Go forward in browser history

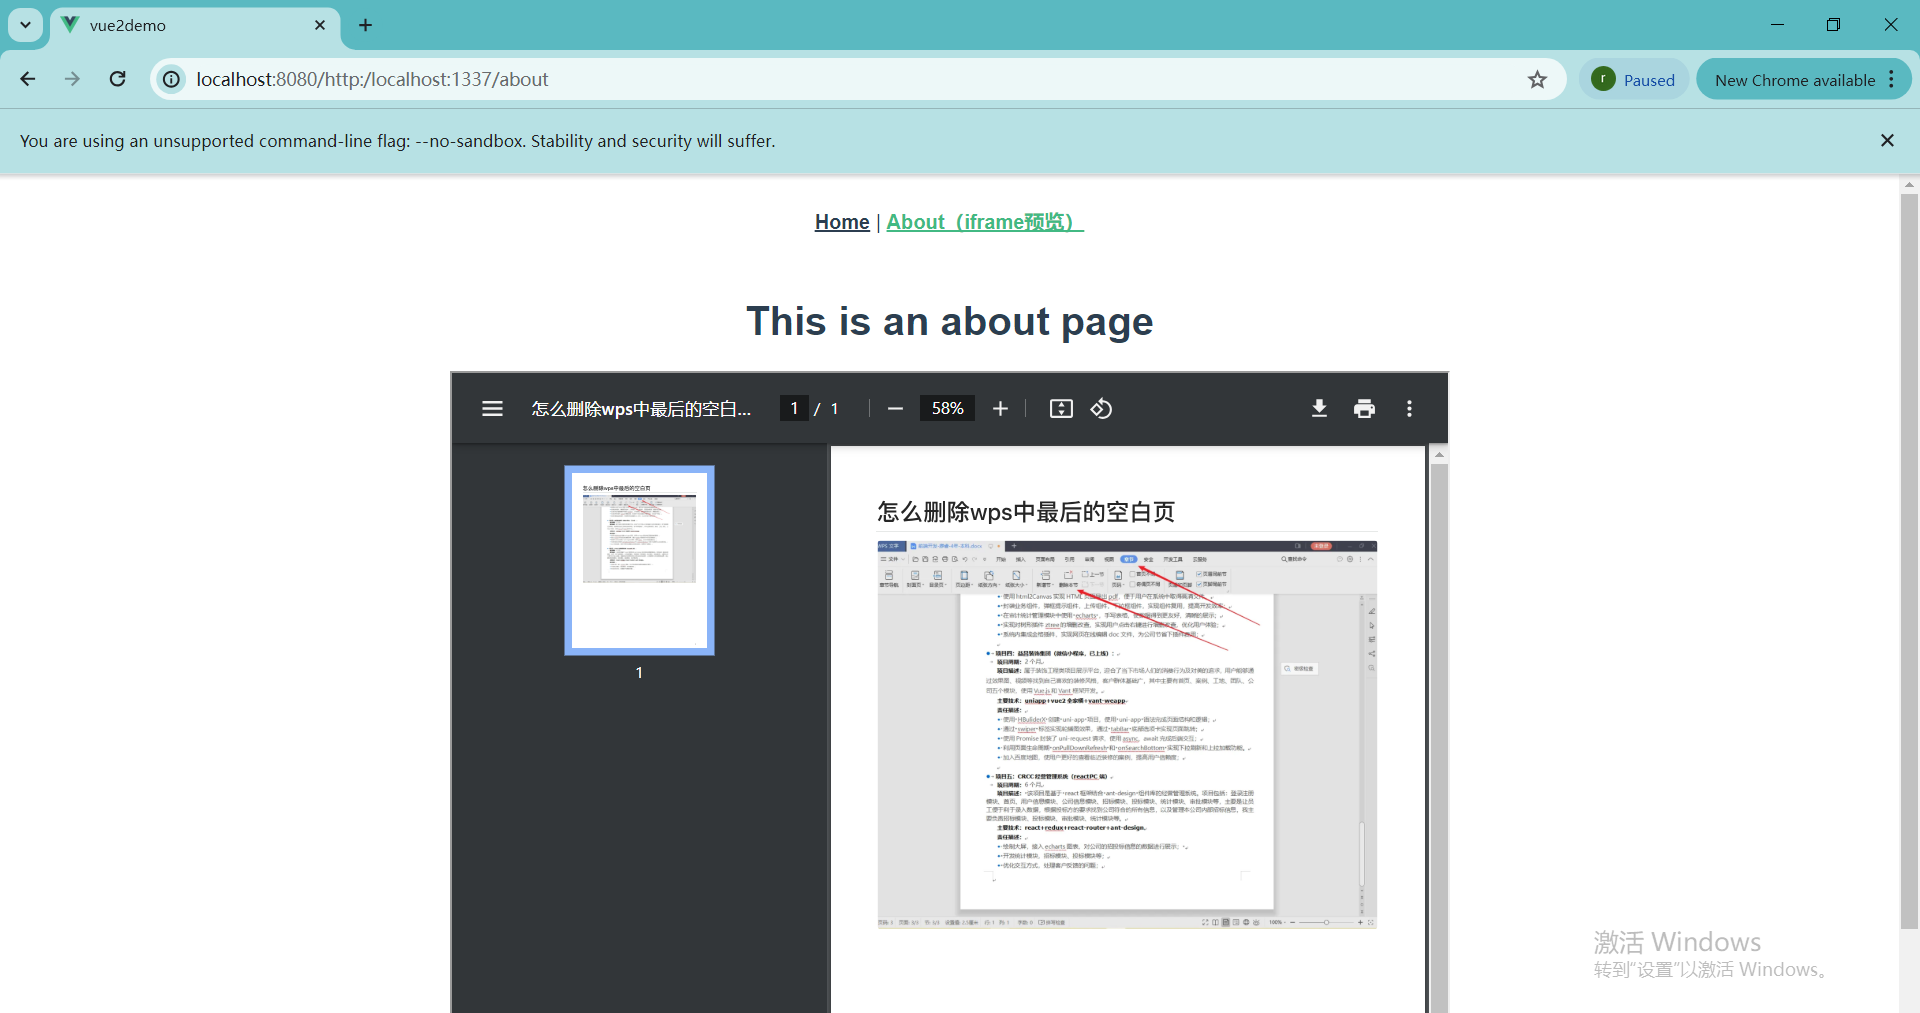pyautogui.click(x=72, y=79)
